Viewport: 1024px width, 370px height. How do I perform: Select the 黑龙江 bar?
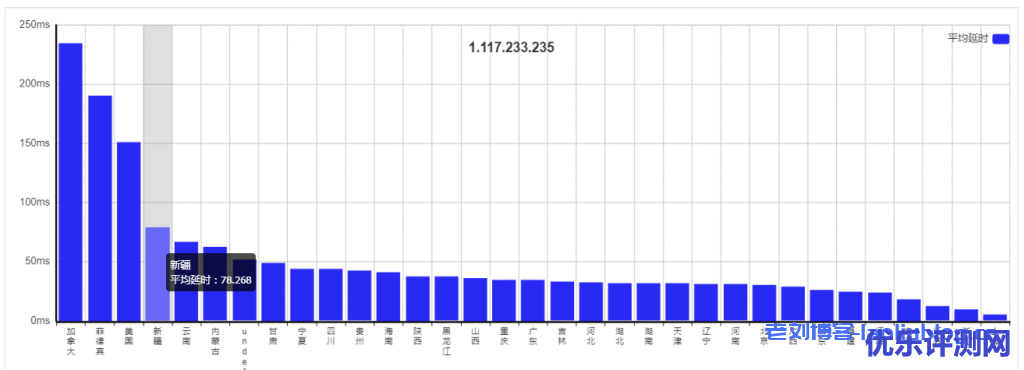point(446,299)
